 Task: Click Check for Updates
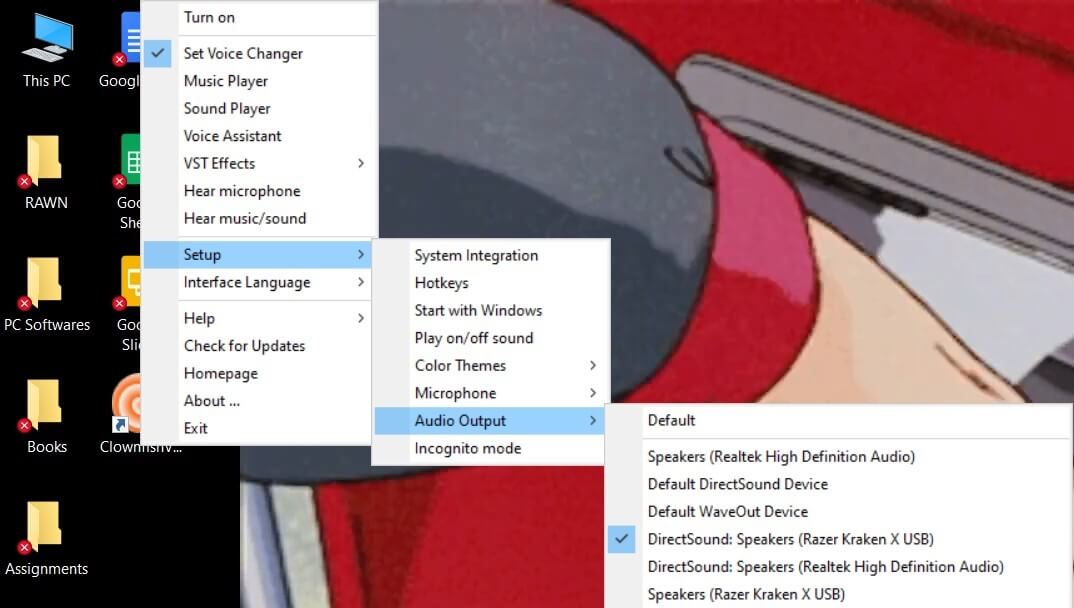coord(244,345)
